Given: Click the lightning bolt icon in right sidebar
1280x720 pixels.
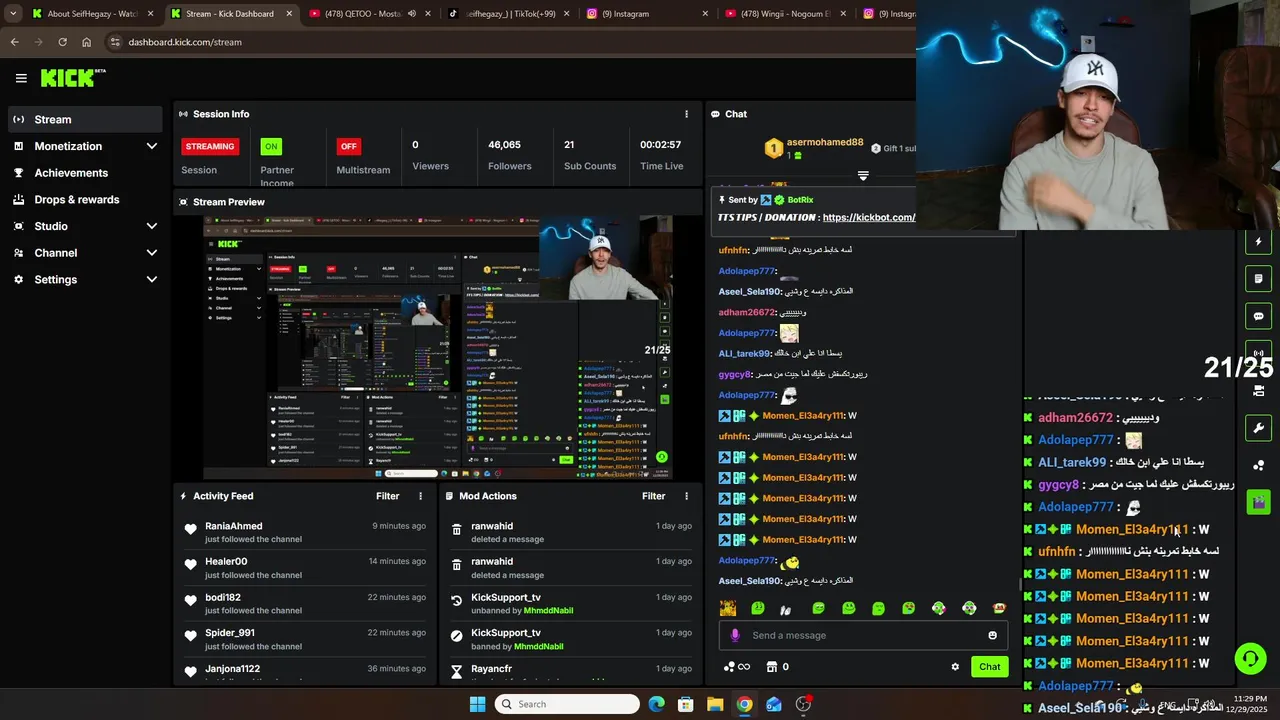Looking at the screenshot, I should click(x=1258, y=241).
